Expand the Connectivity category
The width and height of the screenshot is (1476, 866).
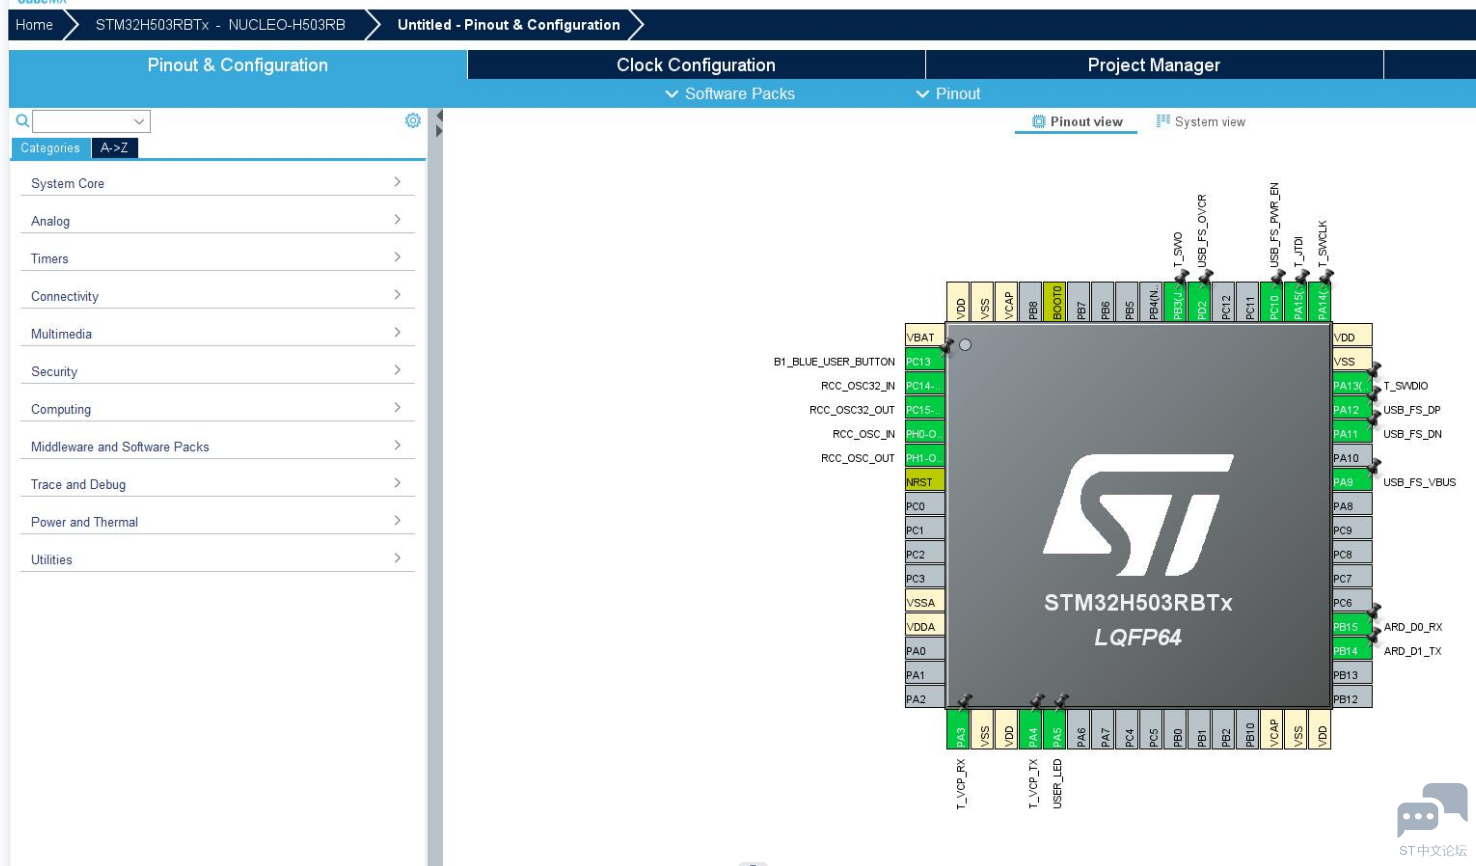click(216, 296)
